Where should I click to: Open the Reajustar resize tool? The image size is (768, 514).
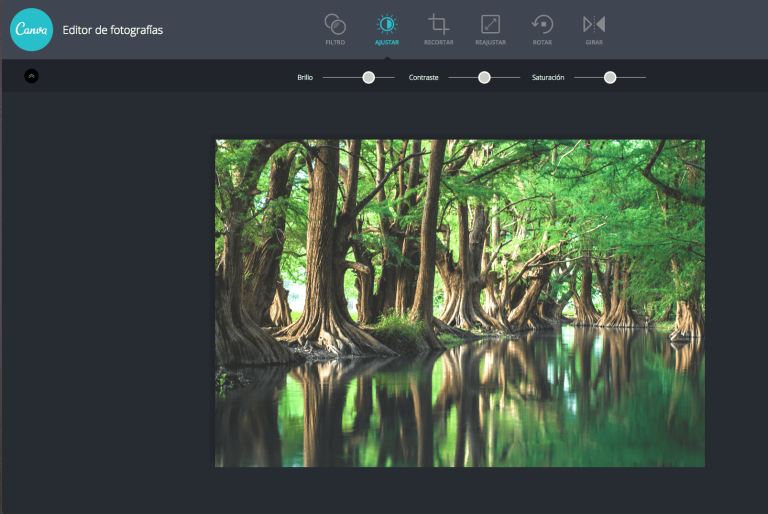coord(490,28)
